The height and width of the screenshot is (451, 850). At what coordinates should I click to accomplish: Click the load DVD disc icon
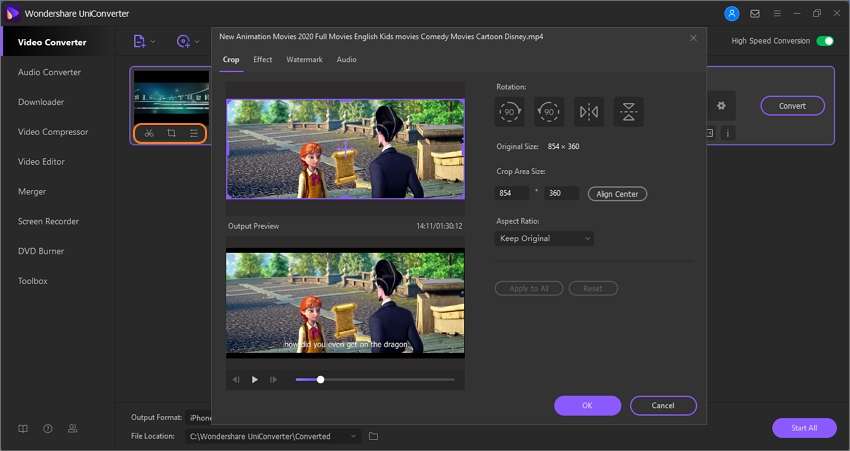tap(183, 41)
